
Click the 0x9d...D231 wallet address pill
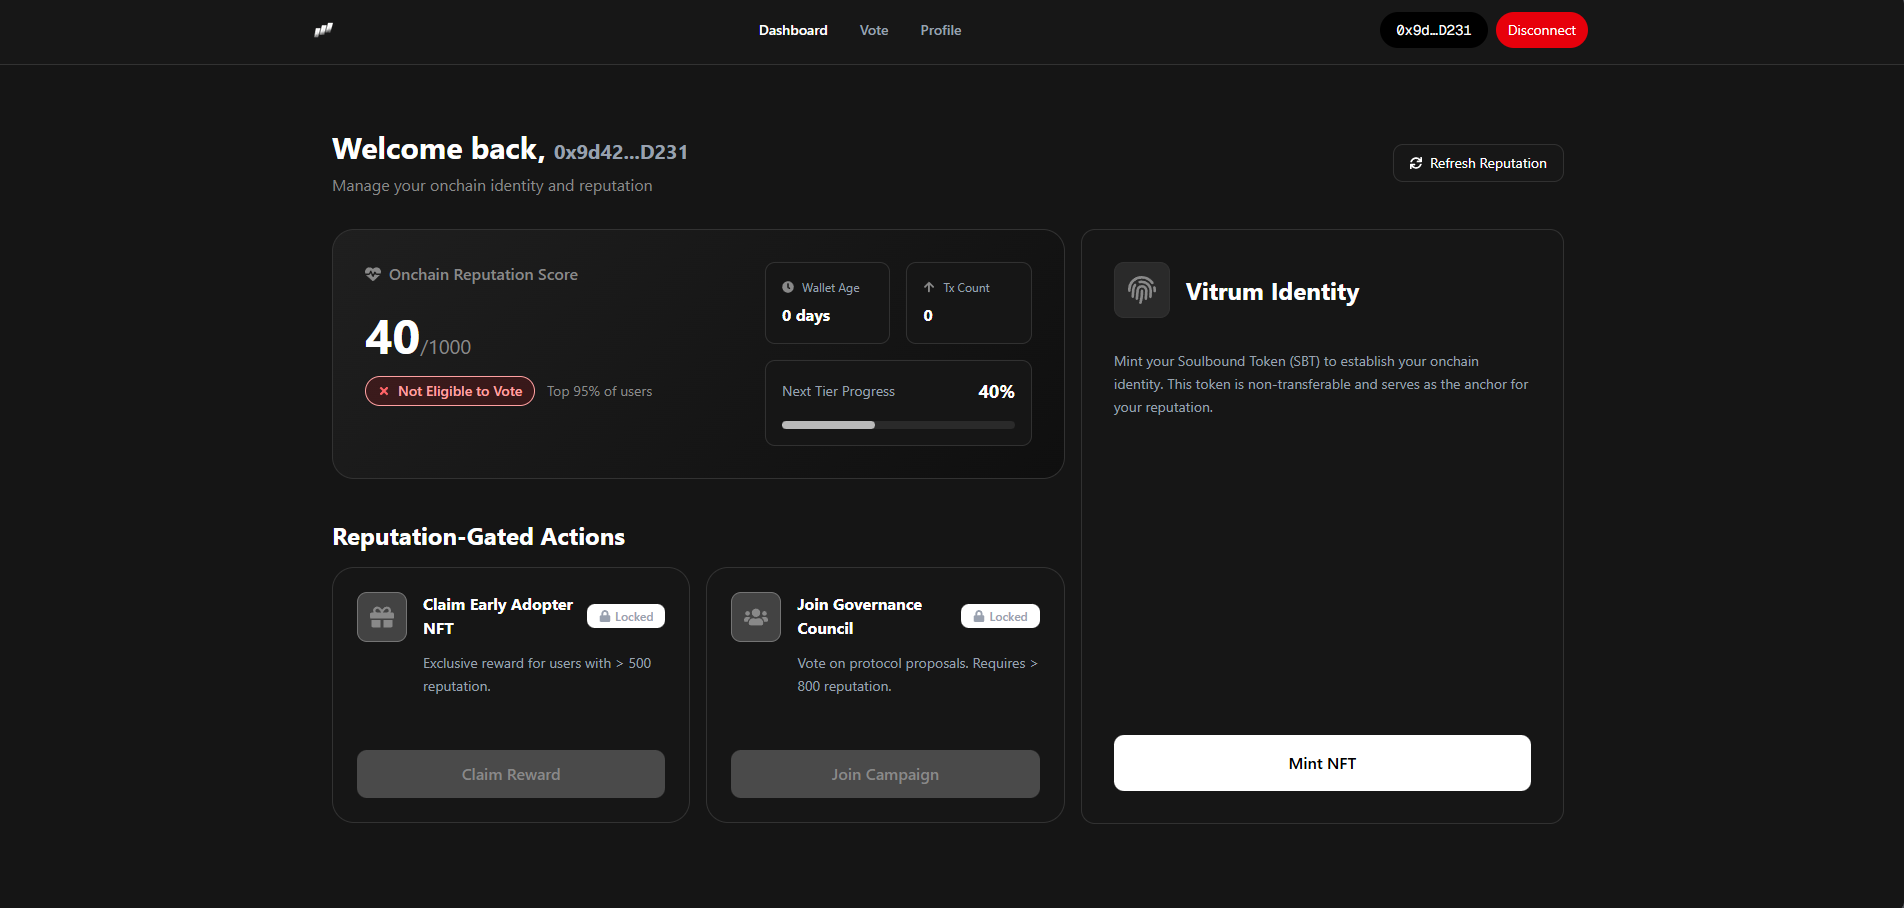[x=1433, y=30]
